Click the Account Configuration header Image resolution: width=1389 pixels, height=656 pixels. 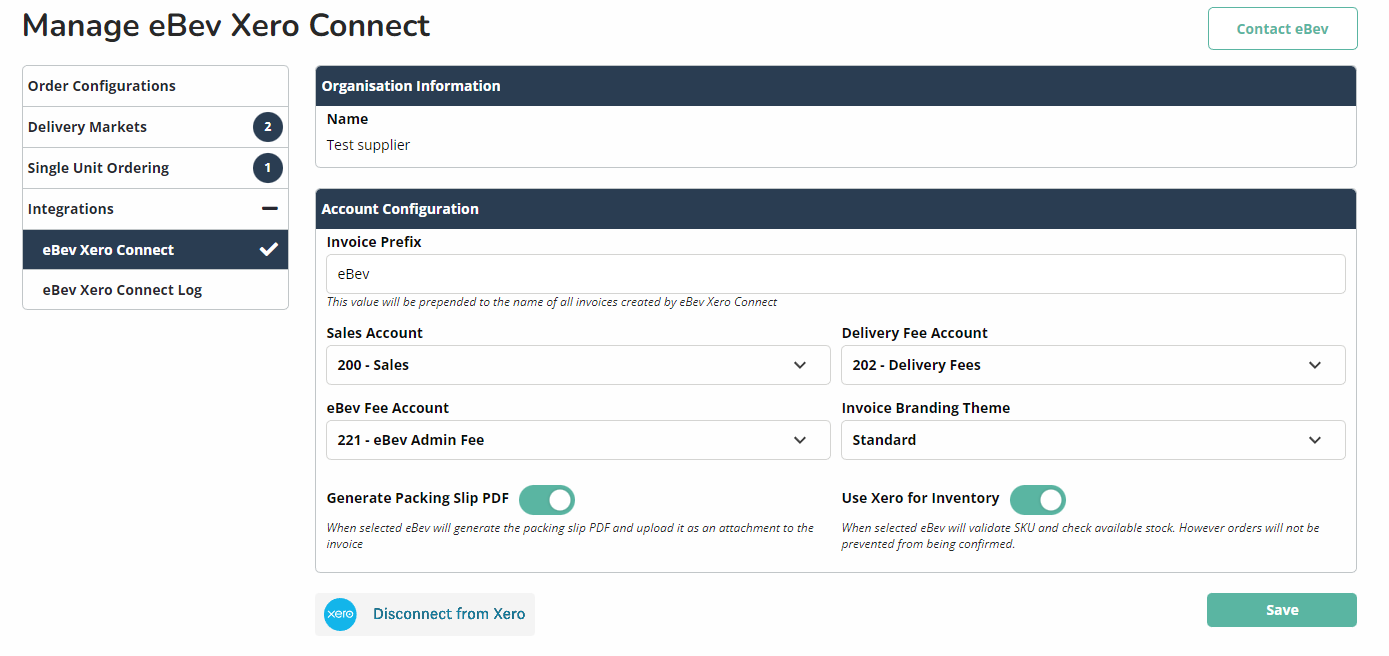(x=836, y=209)
